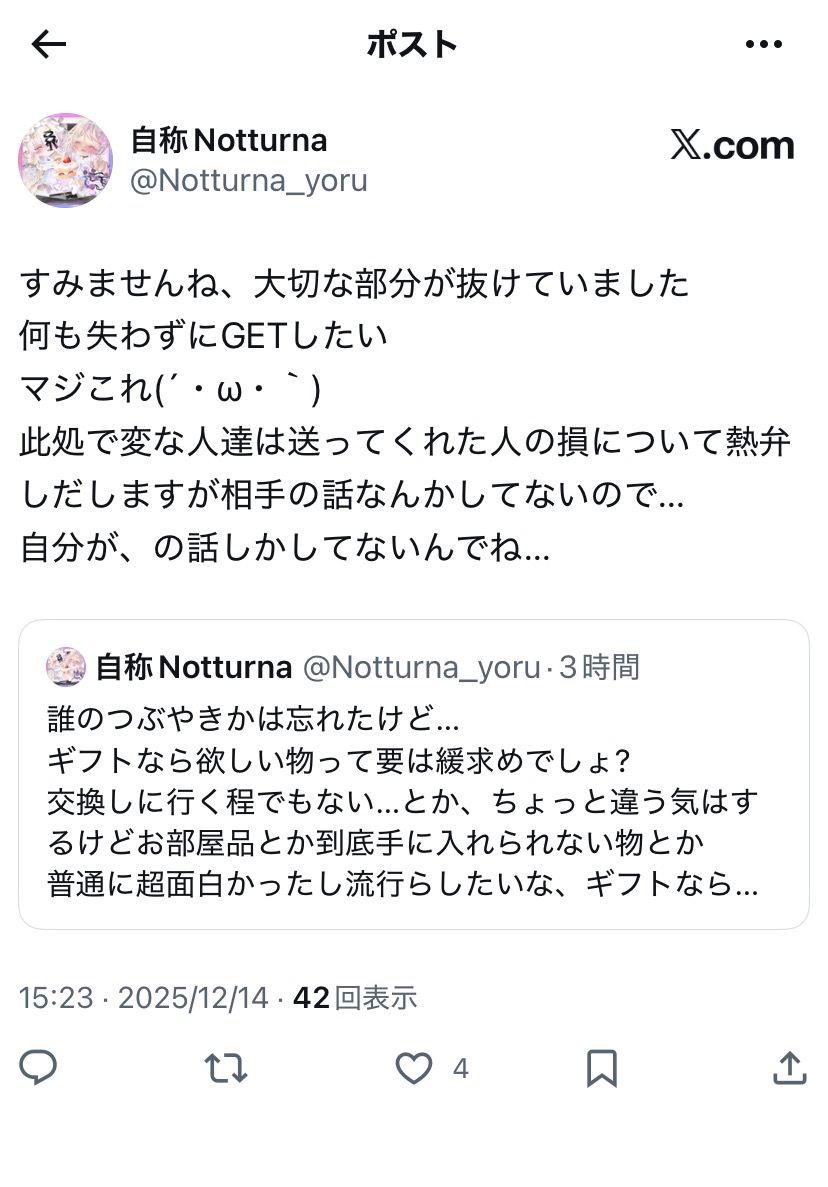Viewport: 828px width, 1187px height.
Task: Open the author's profile avatar
Action: (x=65, y=160)
